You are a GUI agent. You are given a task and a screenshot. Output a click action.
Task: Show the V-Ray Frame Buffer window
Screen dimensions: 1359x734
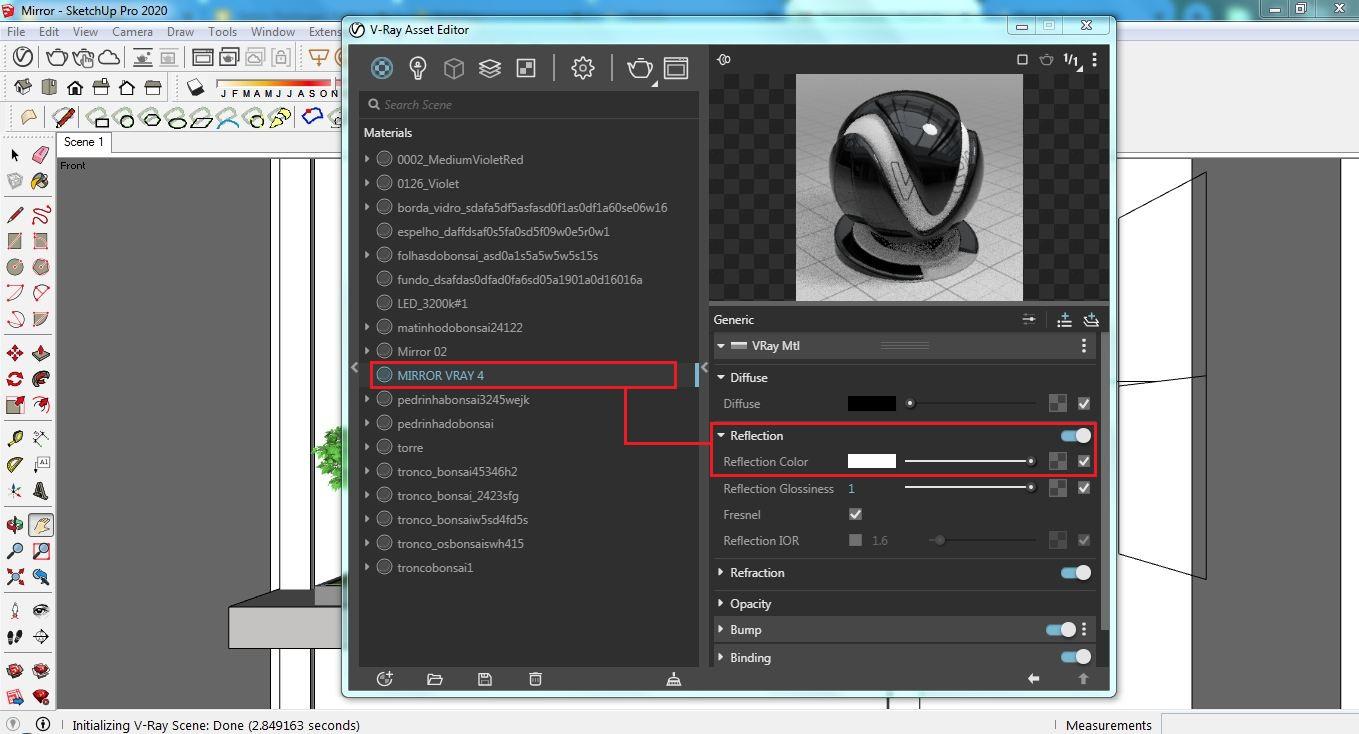[203, 57]
